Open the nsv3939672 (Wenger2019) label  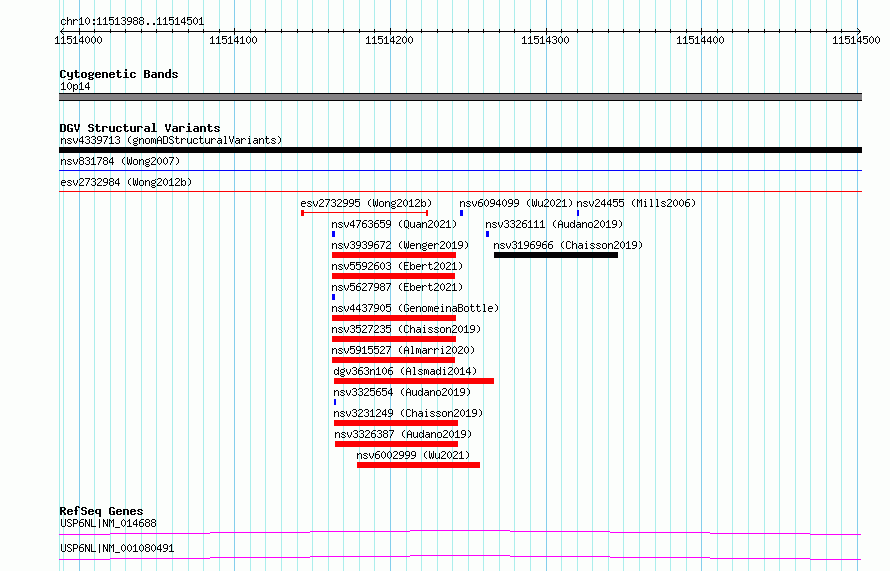[400, 245]
